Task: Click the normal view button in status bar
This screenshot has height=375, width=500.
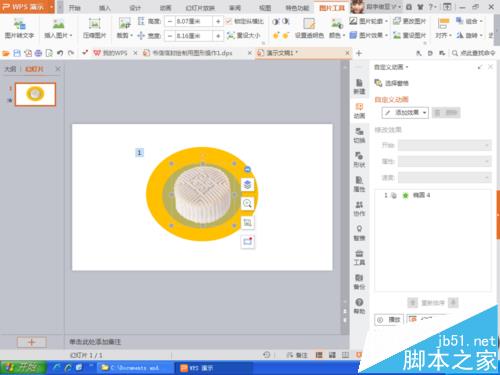Action: [319, 355]
